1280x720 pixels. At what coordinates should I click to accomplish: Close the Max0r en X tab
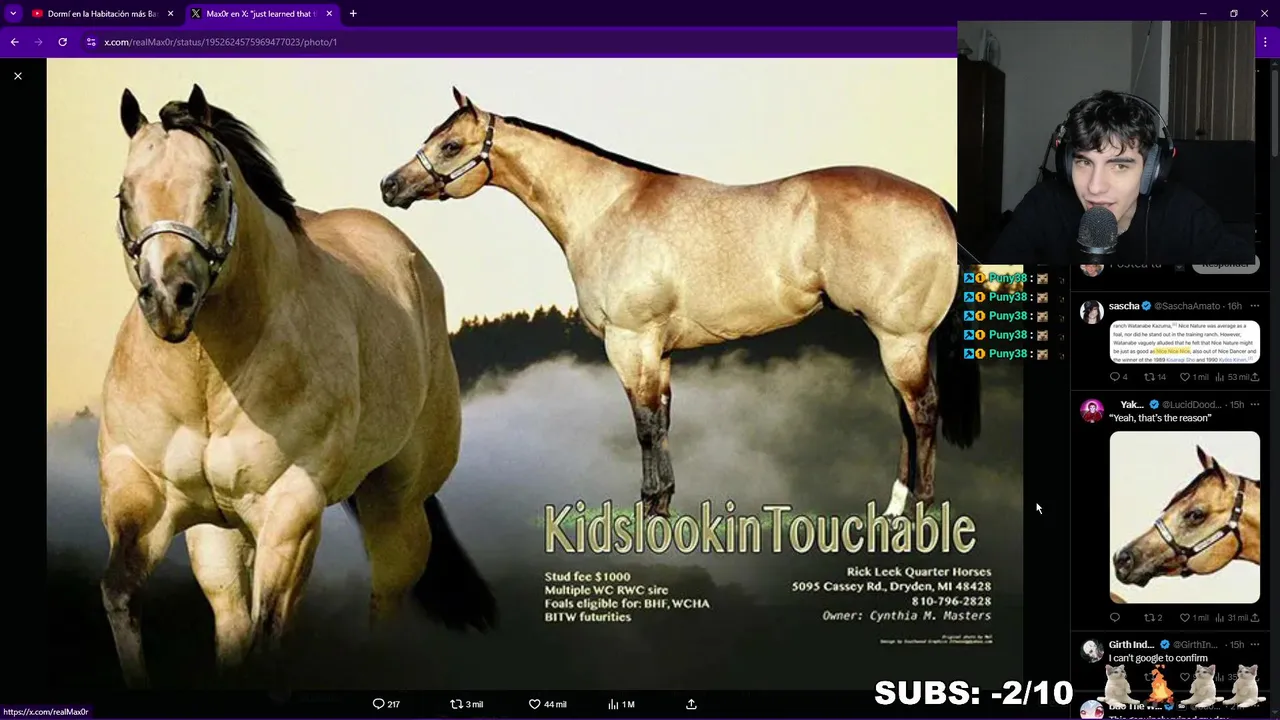tap(328, 14)
